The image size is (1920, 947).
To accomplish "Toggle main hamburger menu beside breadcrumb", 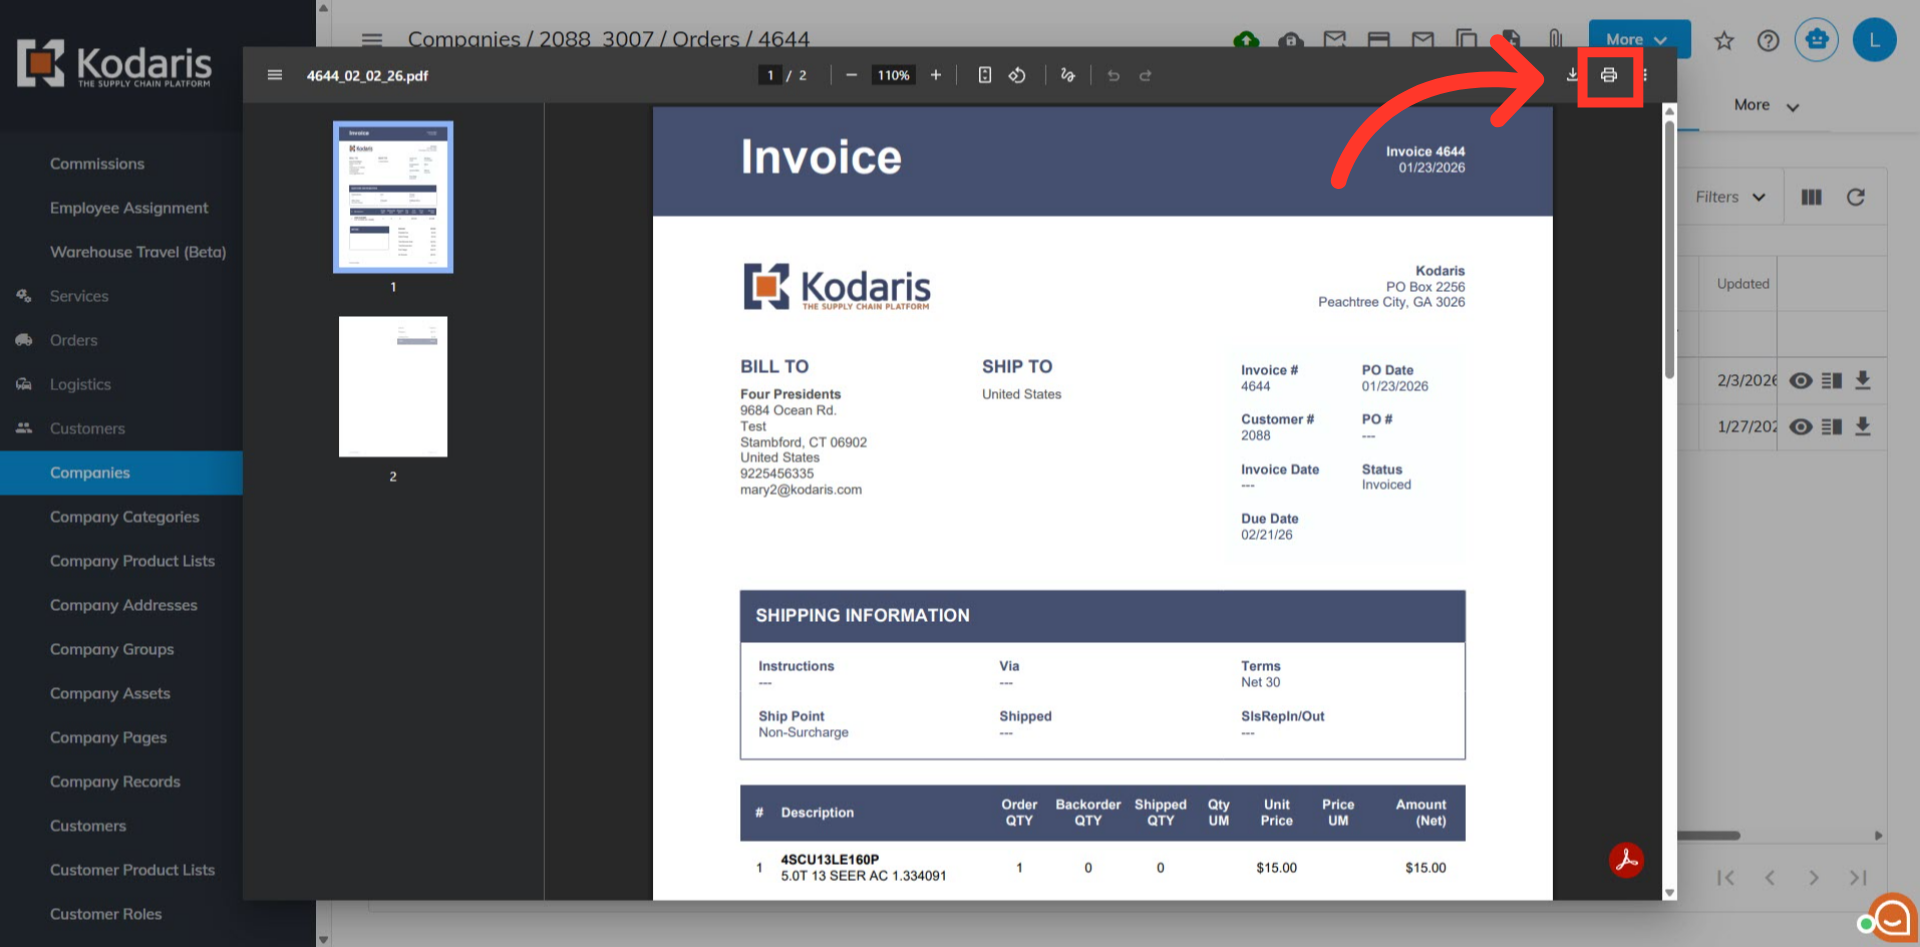I will click(372, 40).
